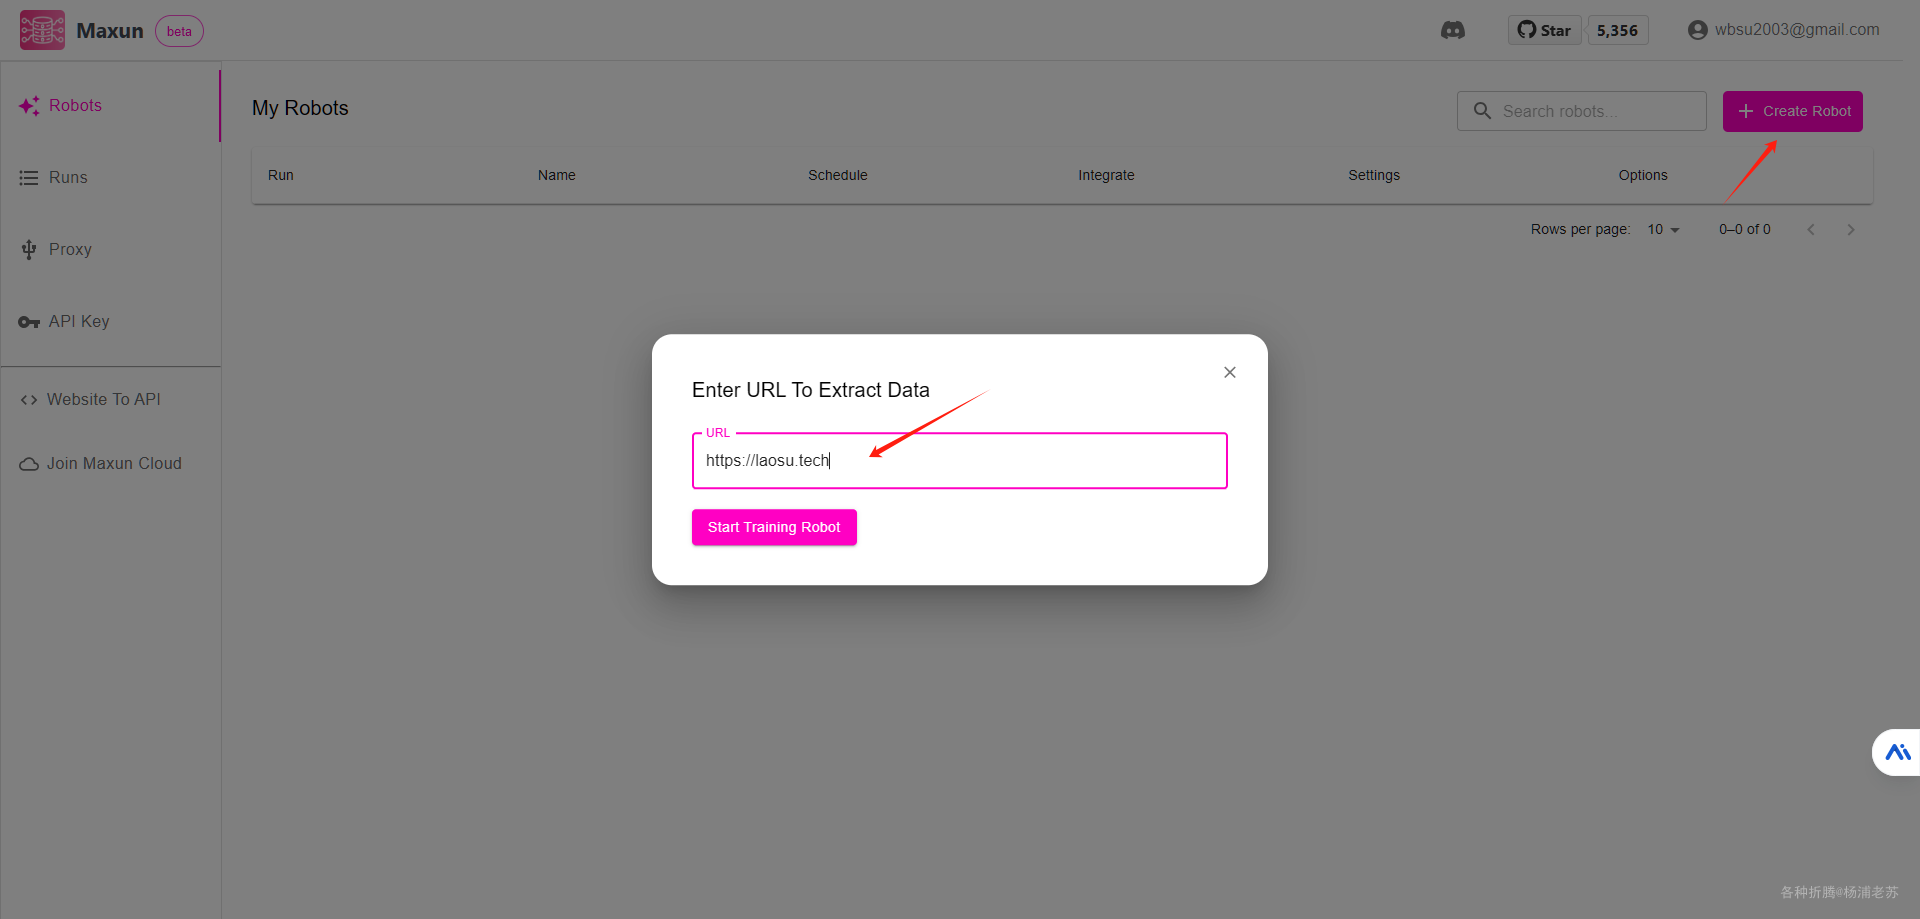Open the Proxy section
1920x919 pixels.
pos(70,249)
